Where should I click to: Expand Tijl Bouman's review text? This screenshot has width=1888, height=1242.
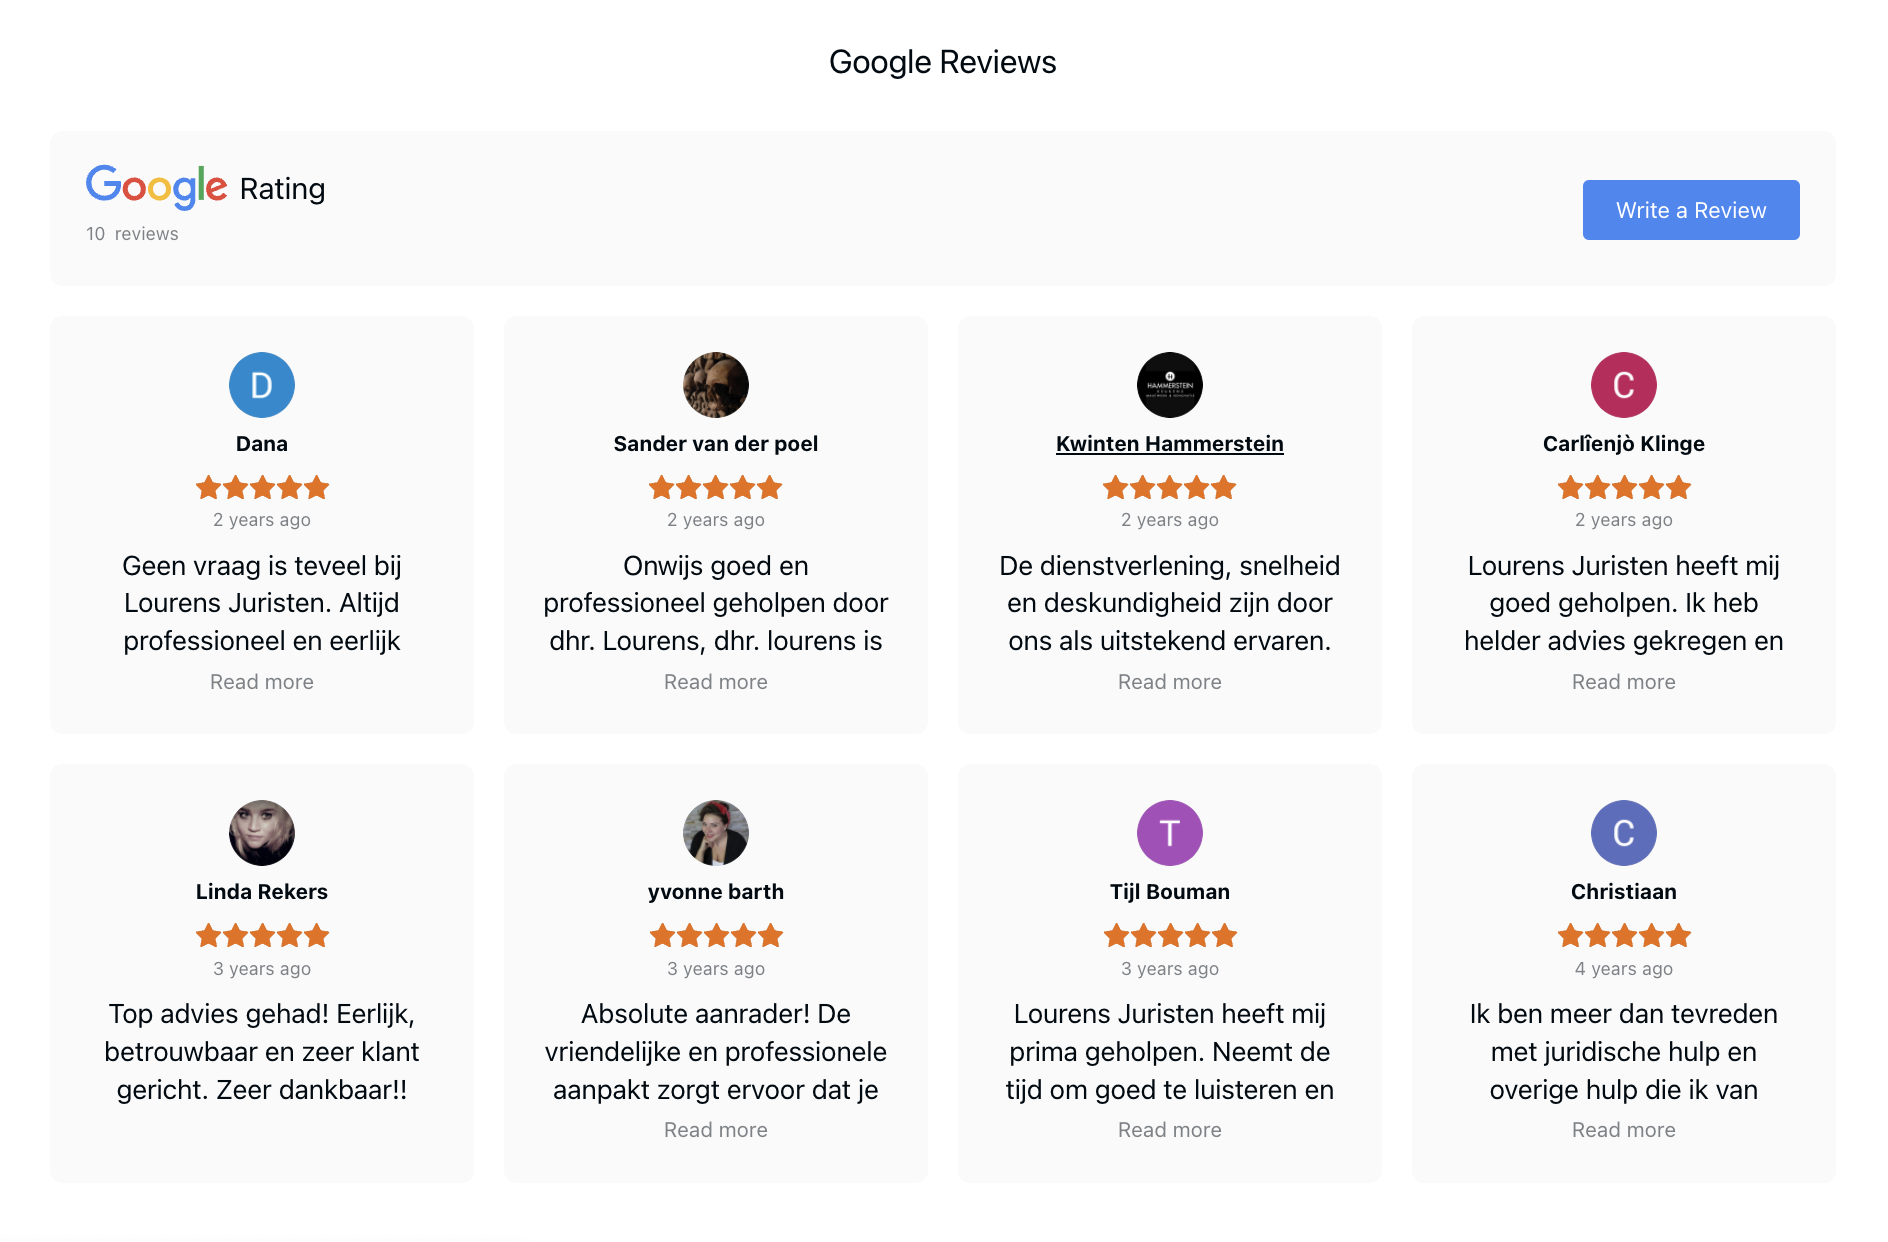[1170, 1130]
